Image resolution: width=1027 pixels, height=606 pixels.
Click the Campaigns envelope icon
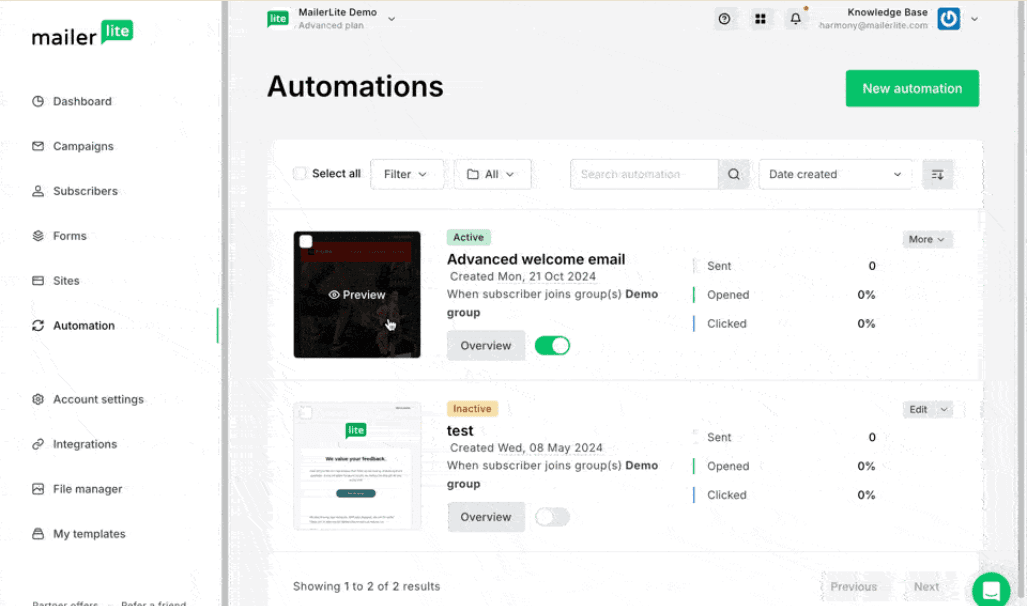click(x=38, y=146)
